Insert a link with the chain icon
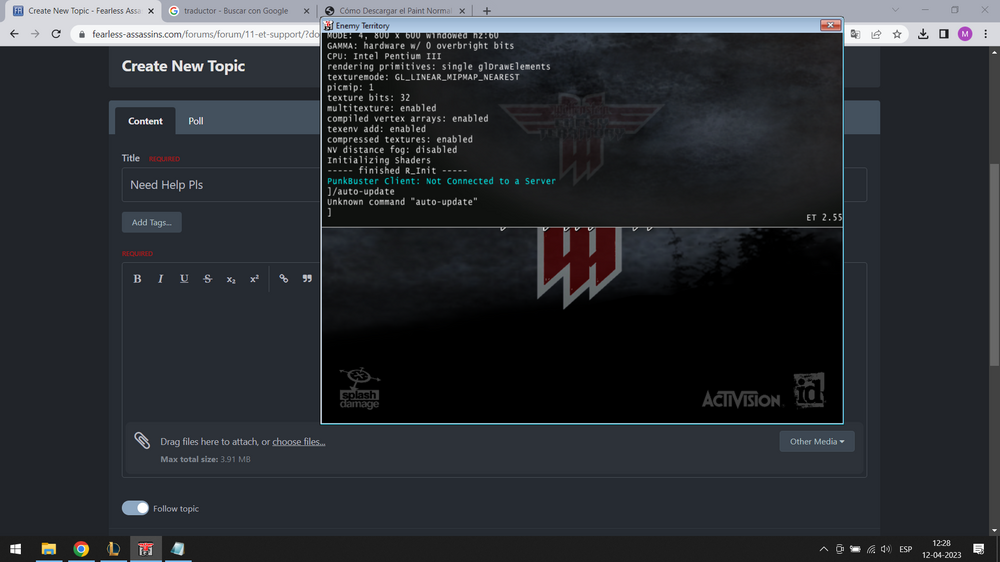The height and width of the screenshot is (562, 1000). coord(284,279)
